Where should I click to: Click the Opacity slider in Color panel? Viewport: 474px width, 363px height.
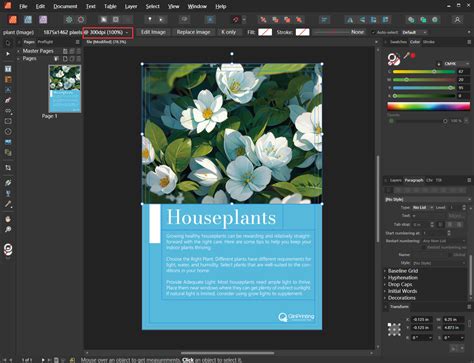pyautogui.click(x=419, y=121)
